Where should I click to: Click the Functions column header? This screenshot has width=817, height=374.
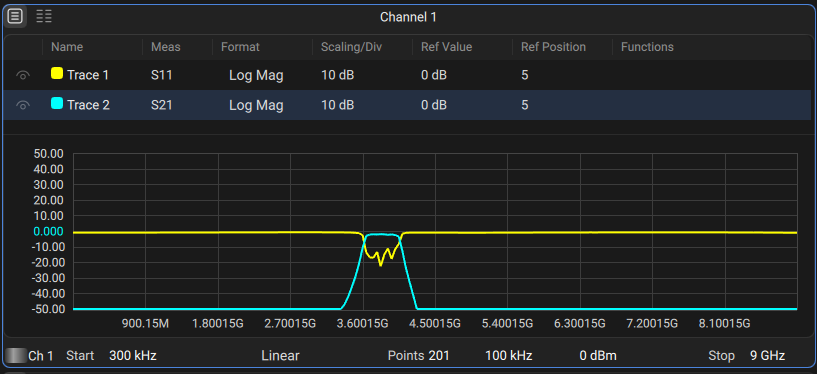647,47
